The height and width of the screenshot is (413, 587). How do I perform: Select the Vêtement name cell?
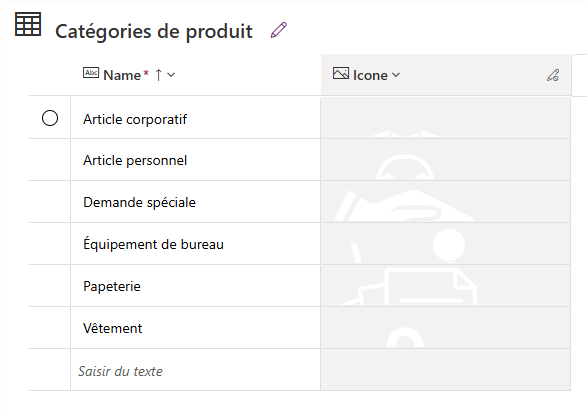tap(195, 328)
